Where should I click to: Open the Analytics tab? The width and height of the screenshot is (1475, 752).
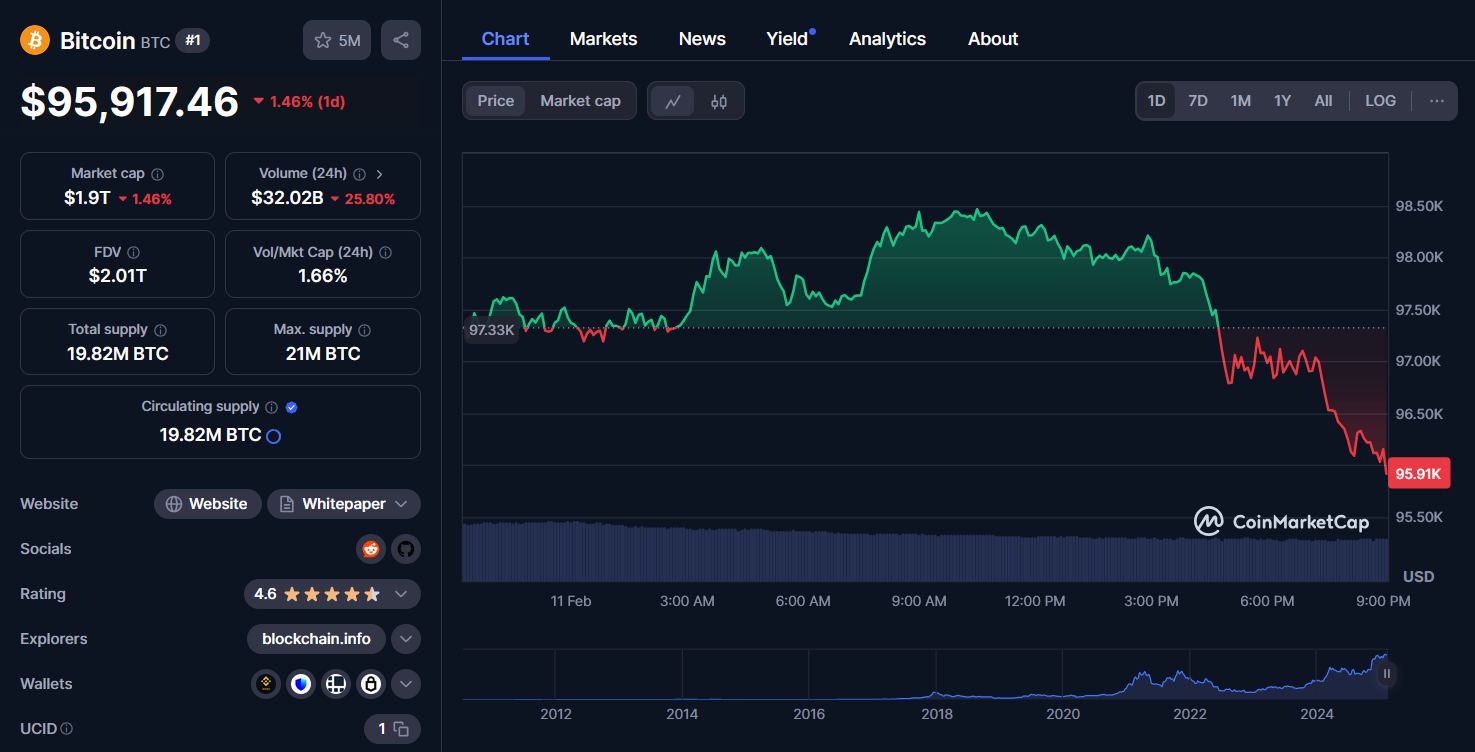[887, 38]
